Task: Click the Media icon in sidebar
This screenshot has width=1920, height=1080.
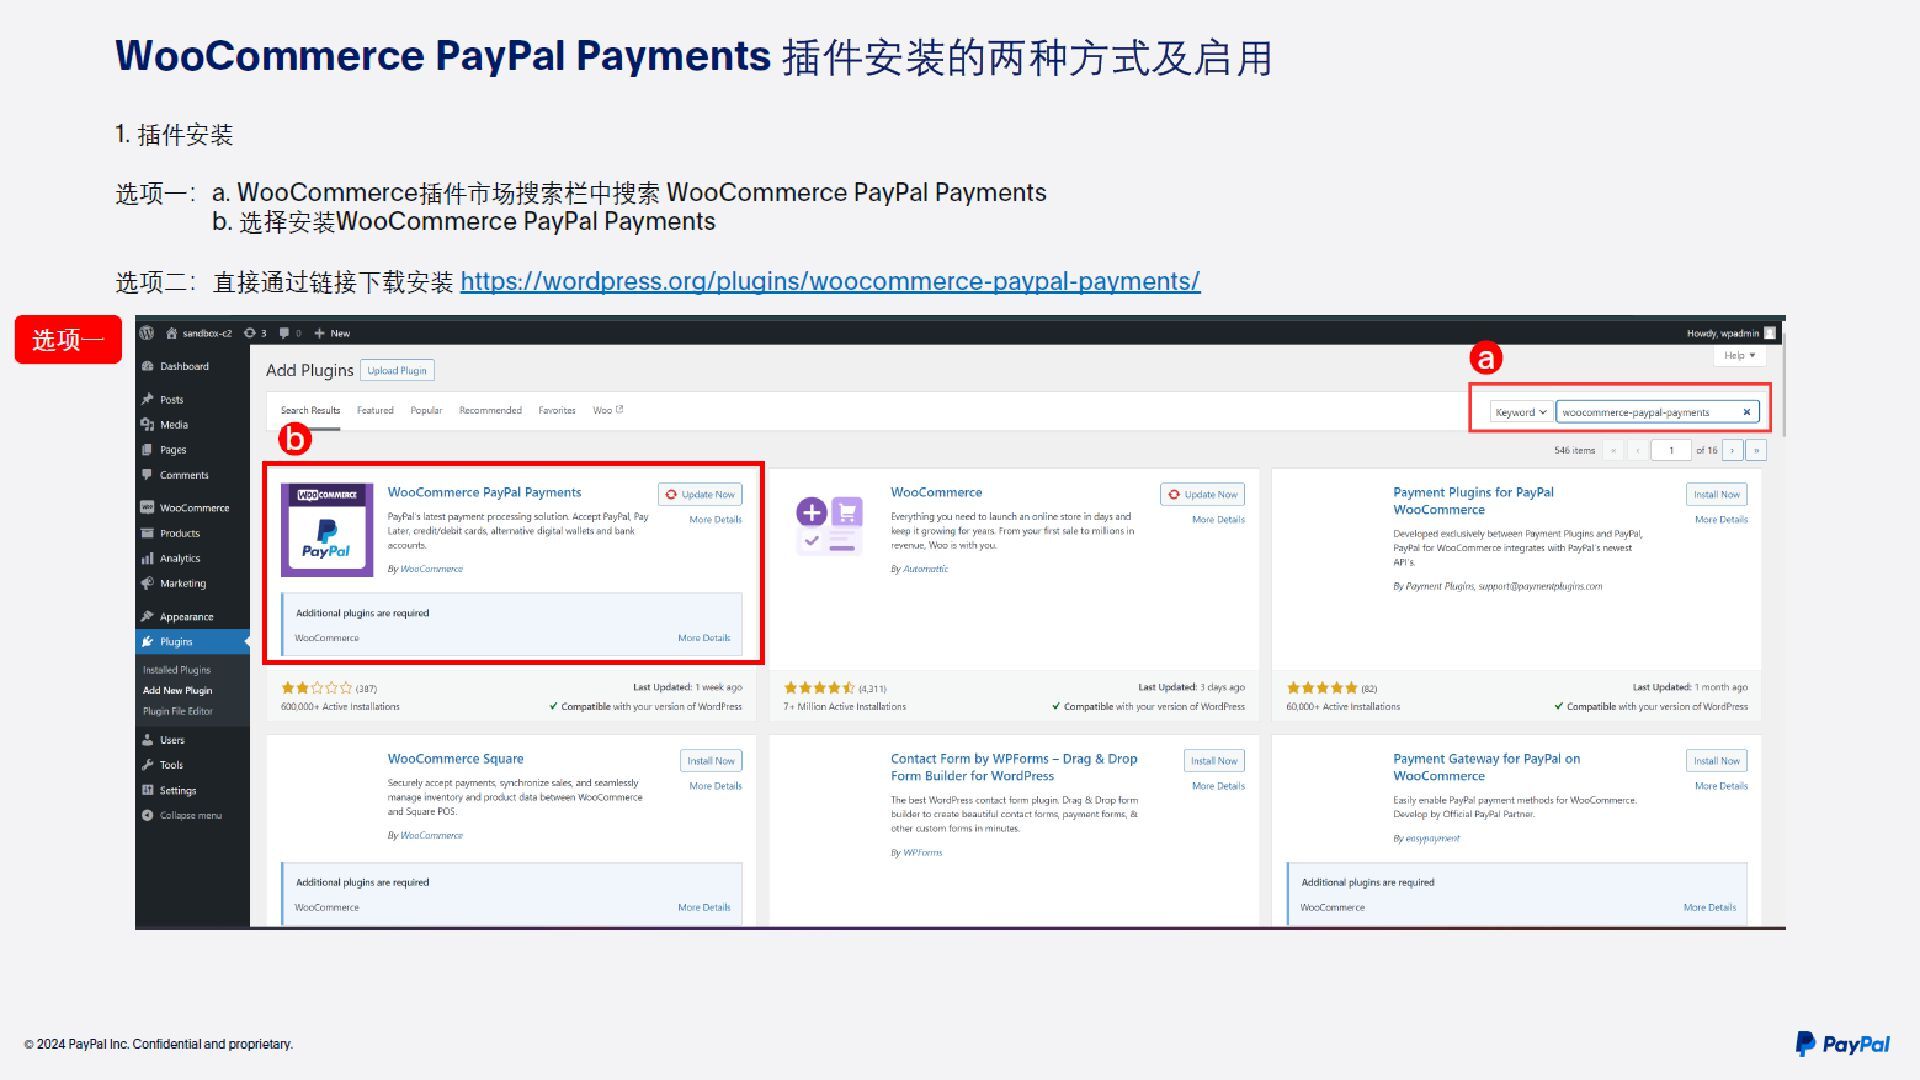Action: pos(148,424)
